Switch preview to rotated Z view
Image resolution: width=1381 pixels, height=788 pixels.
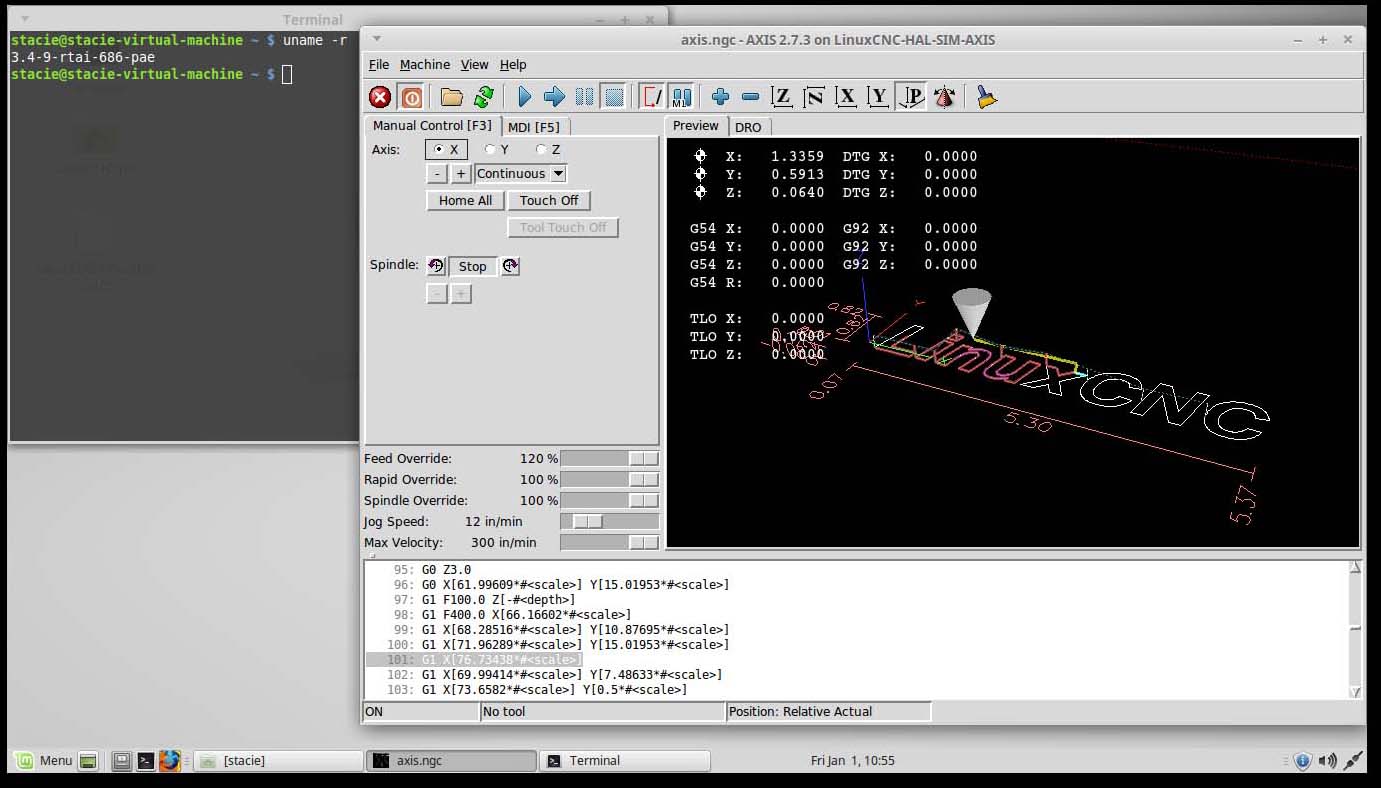click(814, 97)
